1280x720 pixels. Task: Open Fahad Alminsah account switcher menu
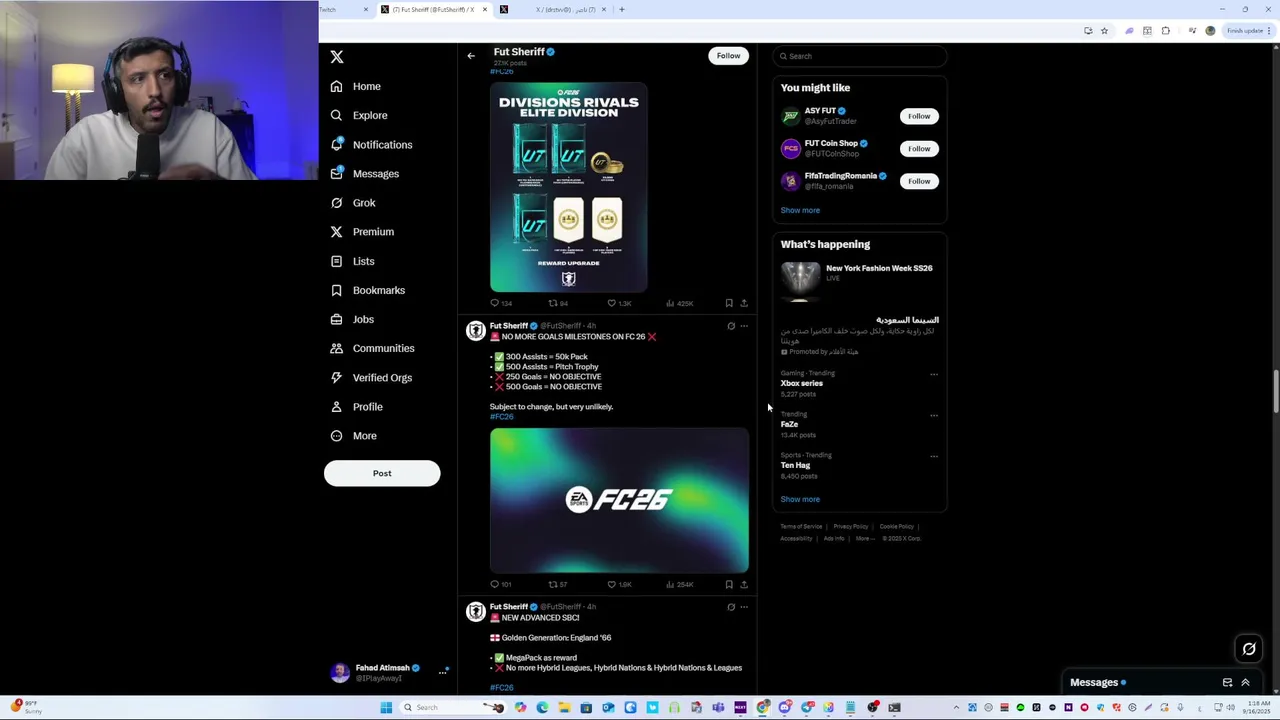(x=390, y=673)
